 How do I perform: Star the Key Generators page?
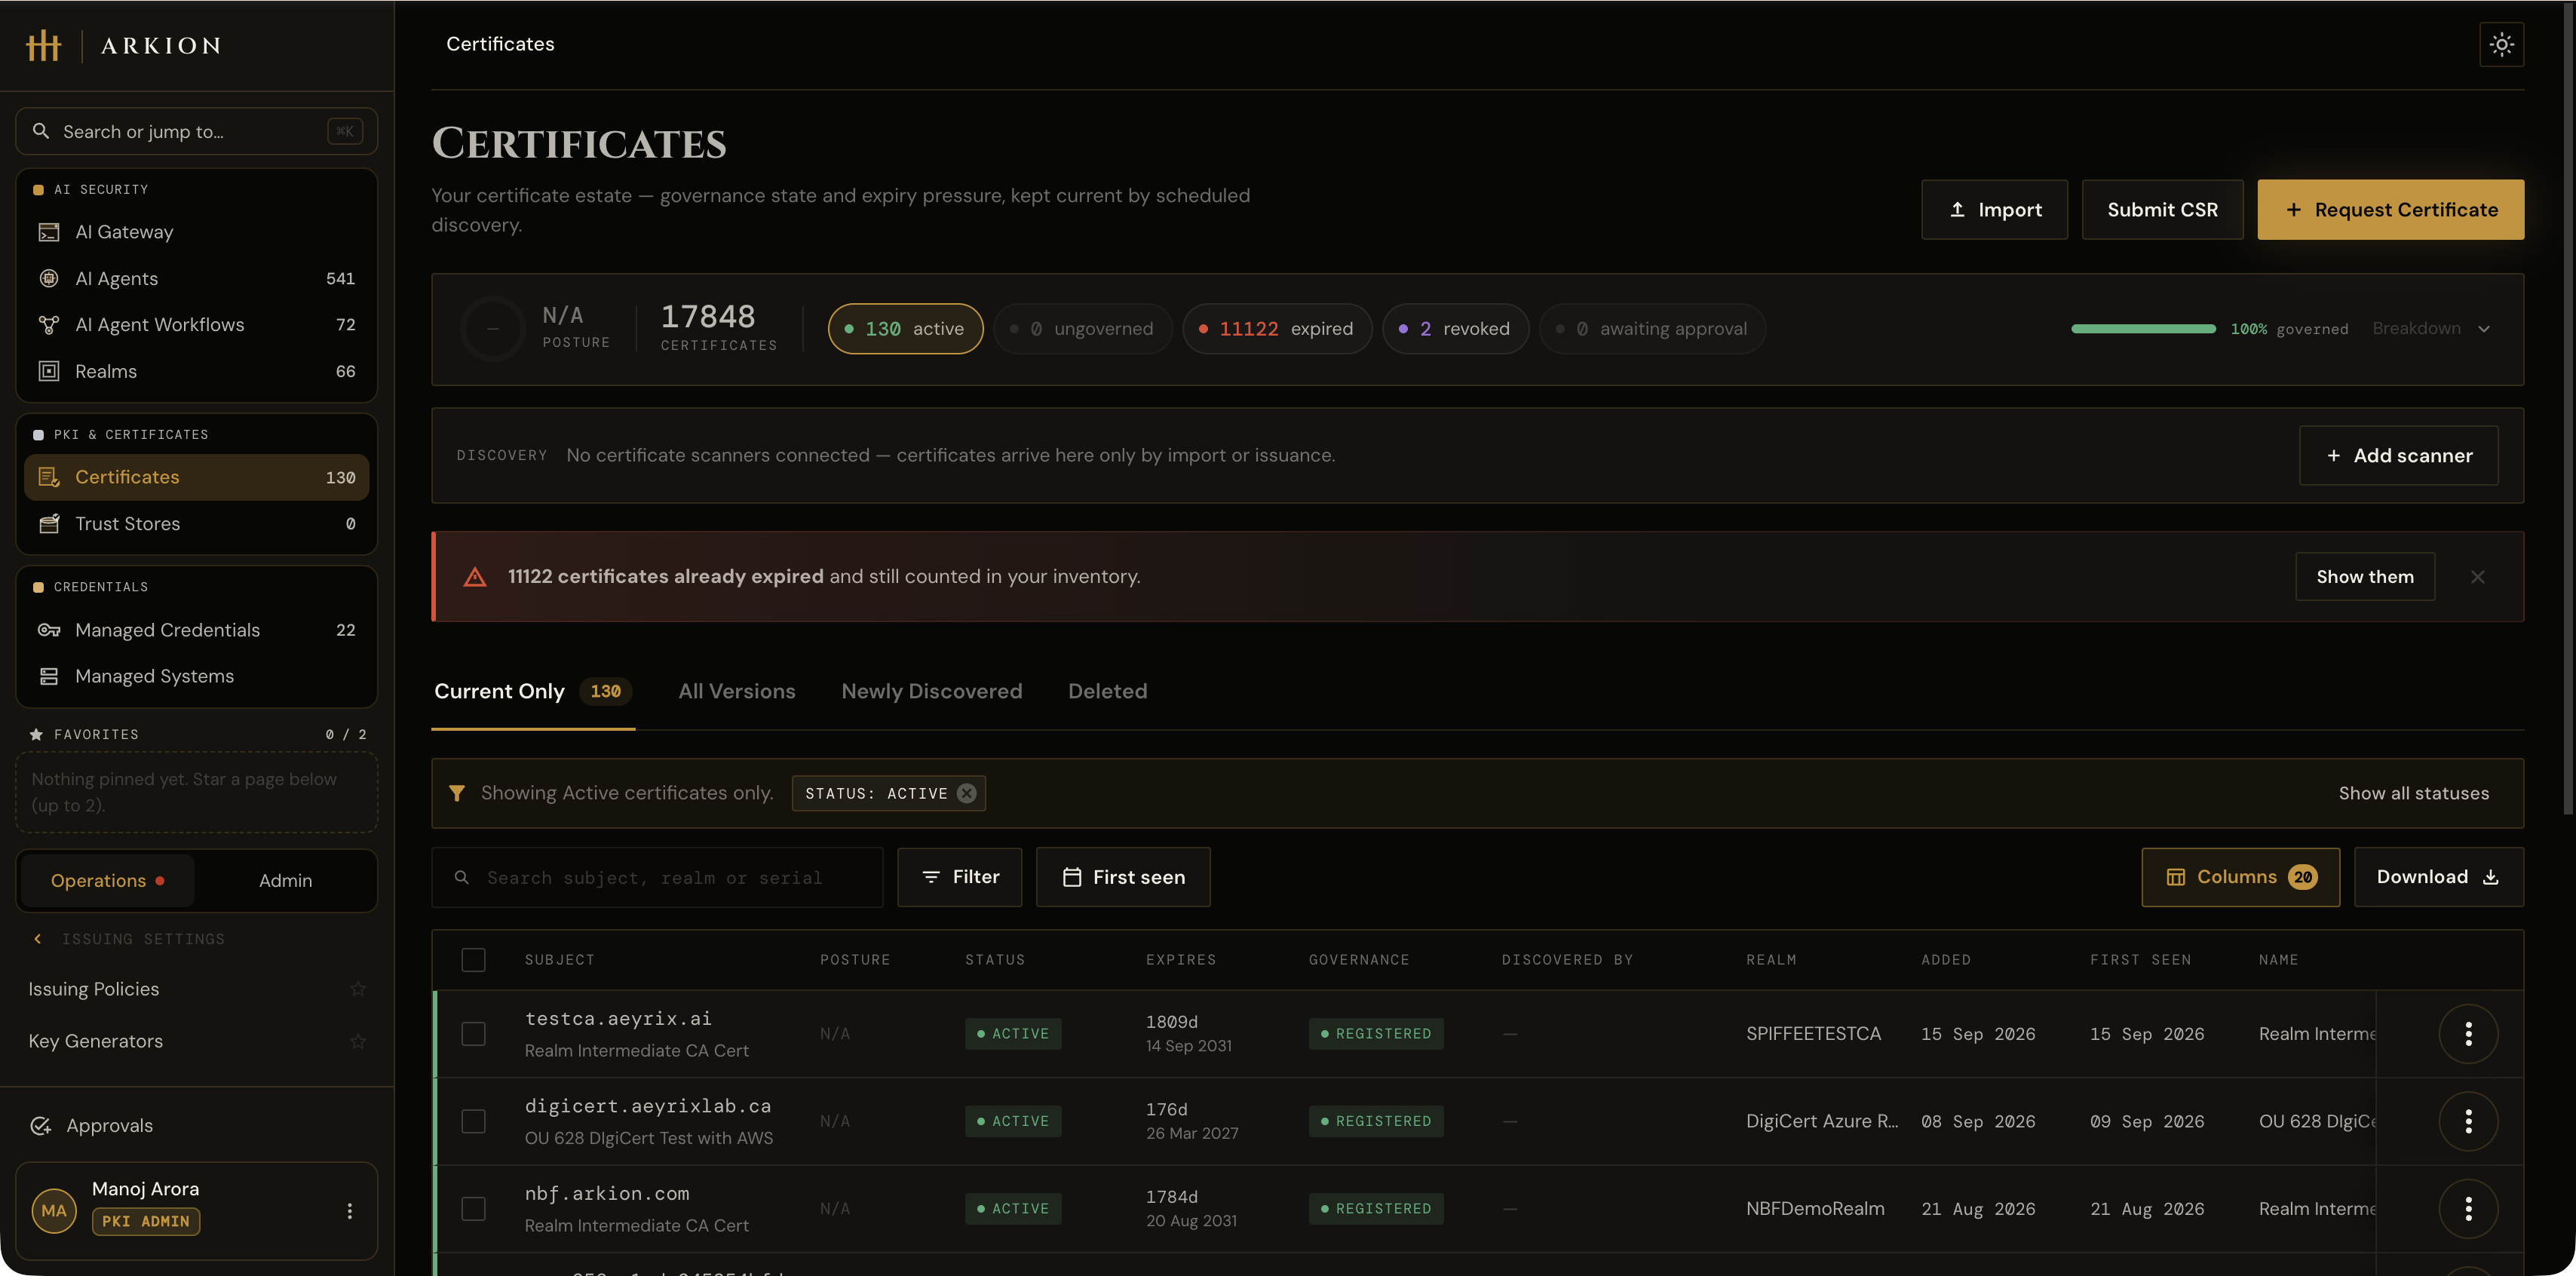(358, 1041)
